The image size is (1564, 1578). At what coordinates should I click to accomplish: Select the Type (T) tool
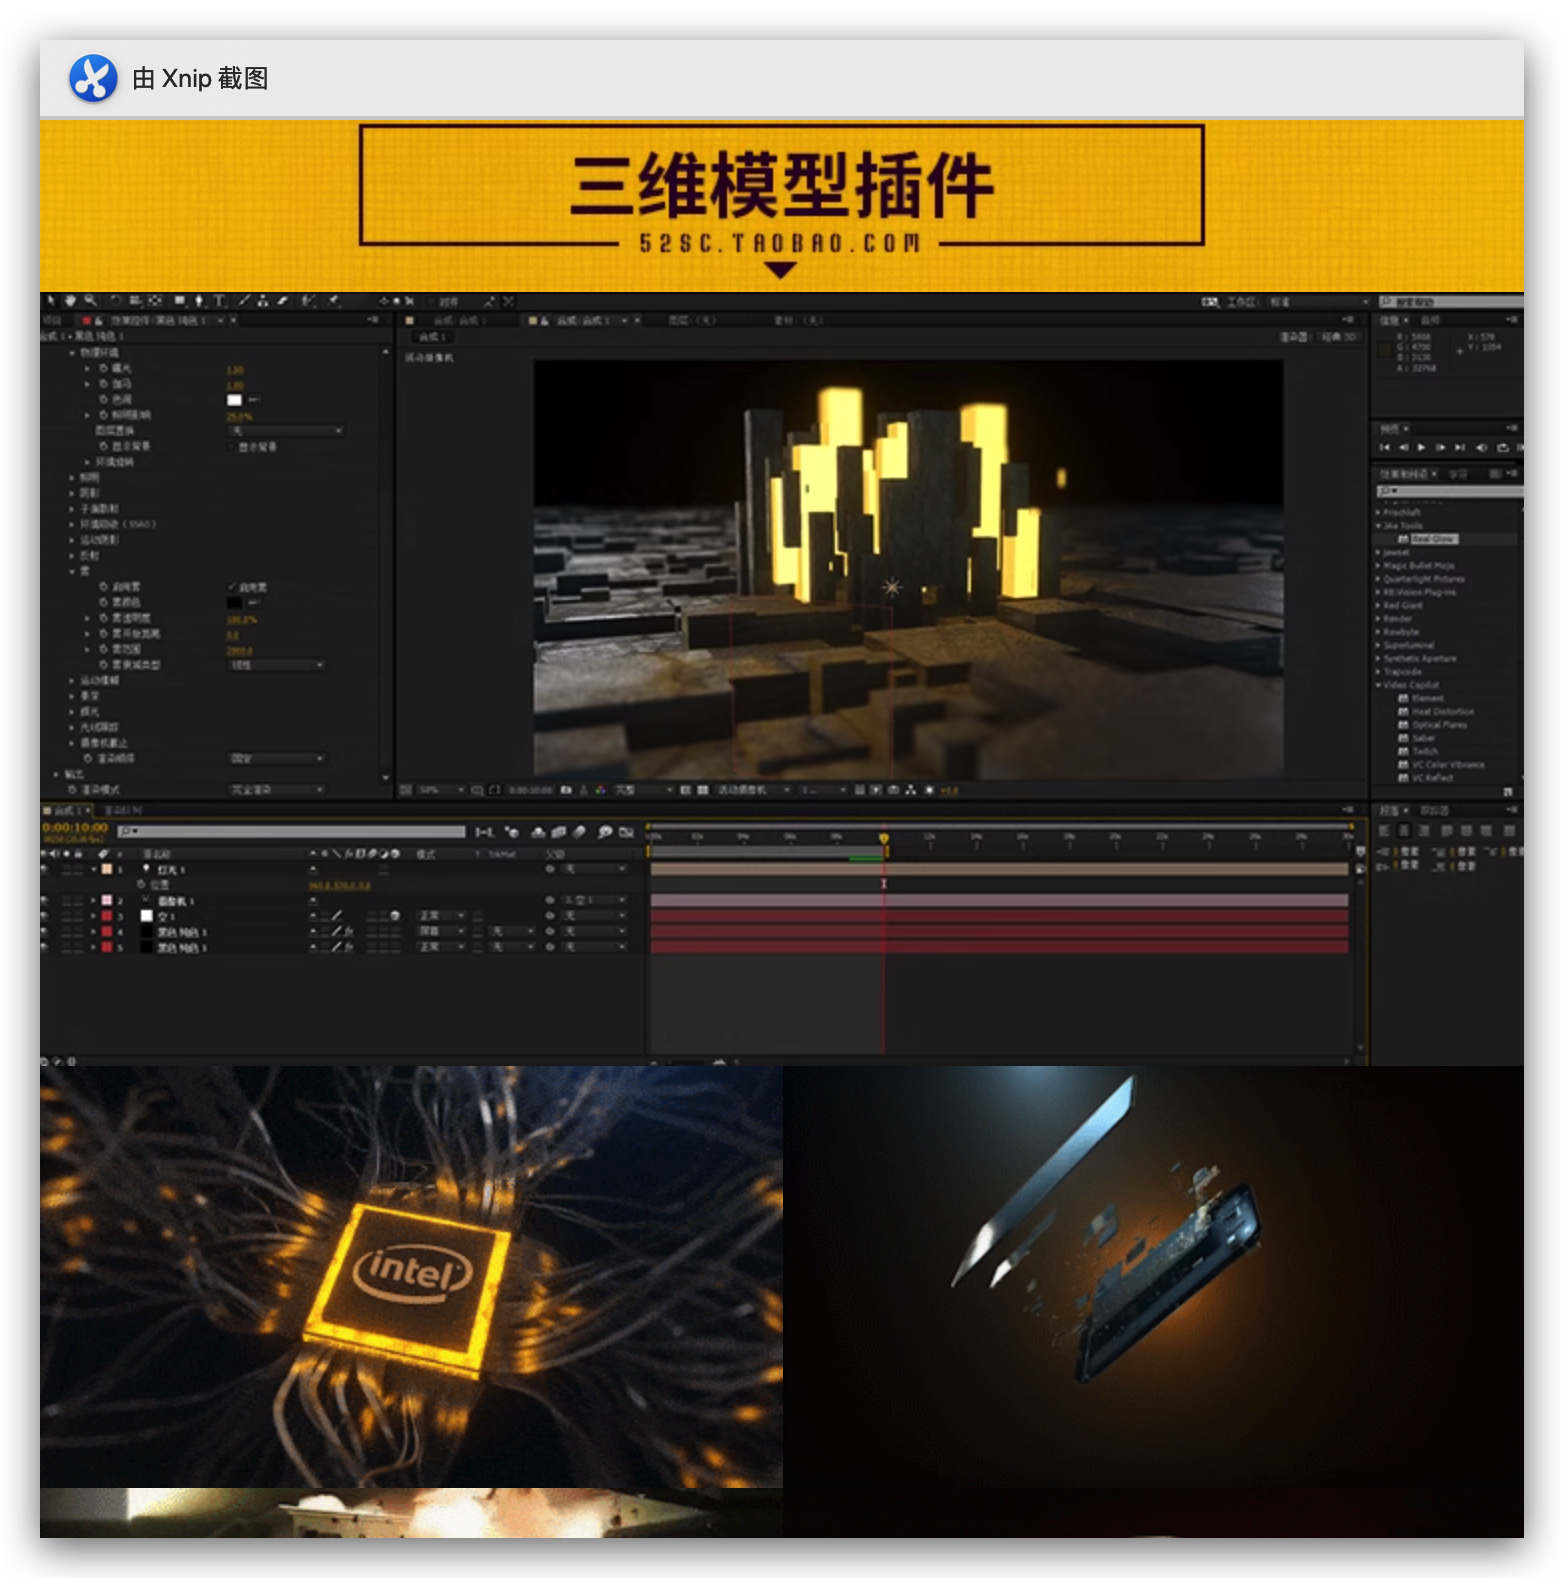[x=219, y=301]
